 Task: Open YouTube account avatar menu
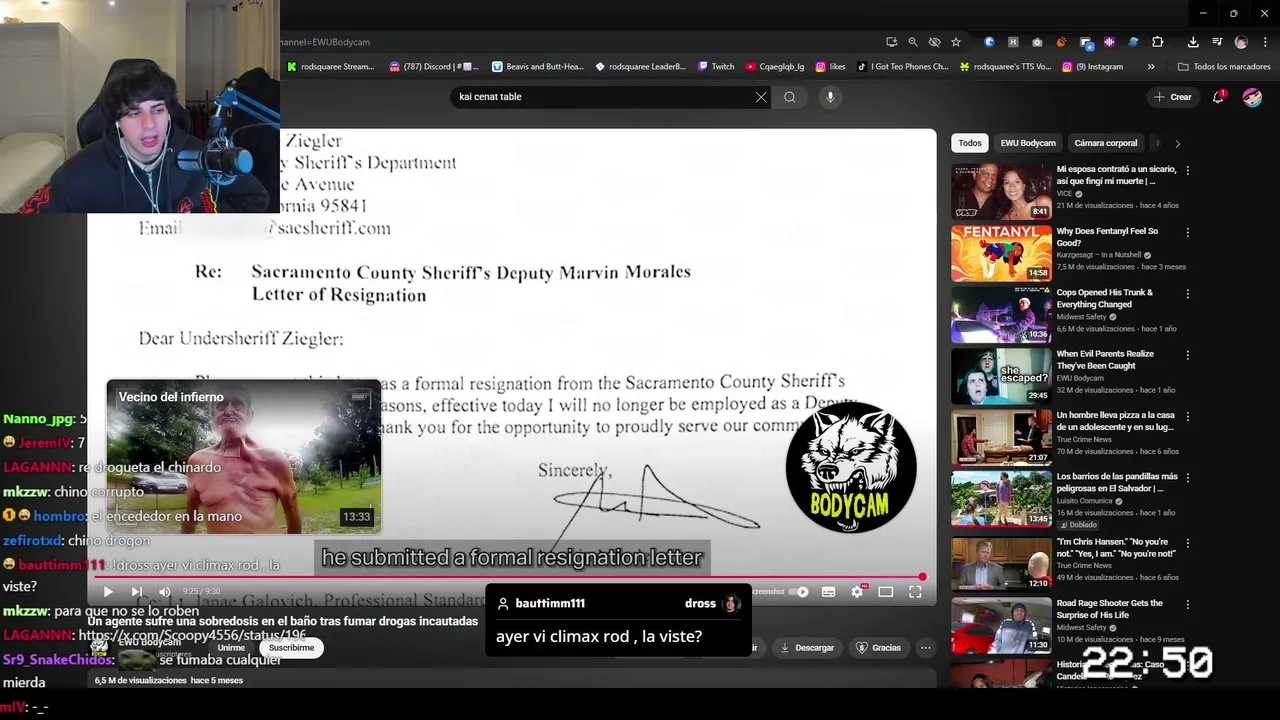(1252, 97)
